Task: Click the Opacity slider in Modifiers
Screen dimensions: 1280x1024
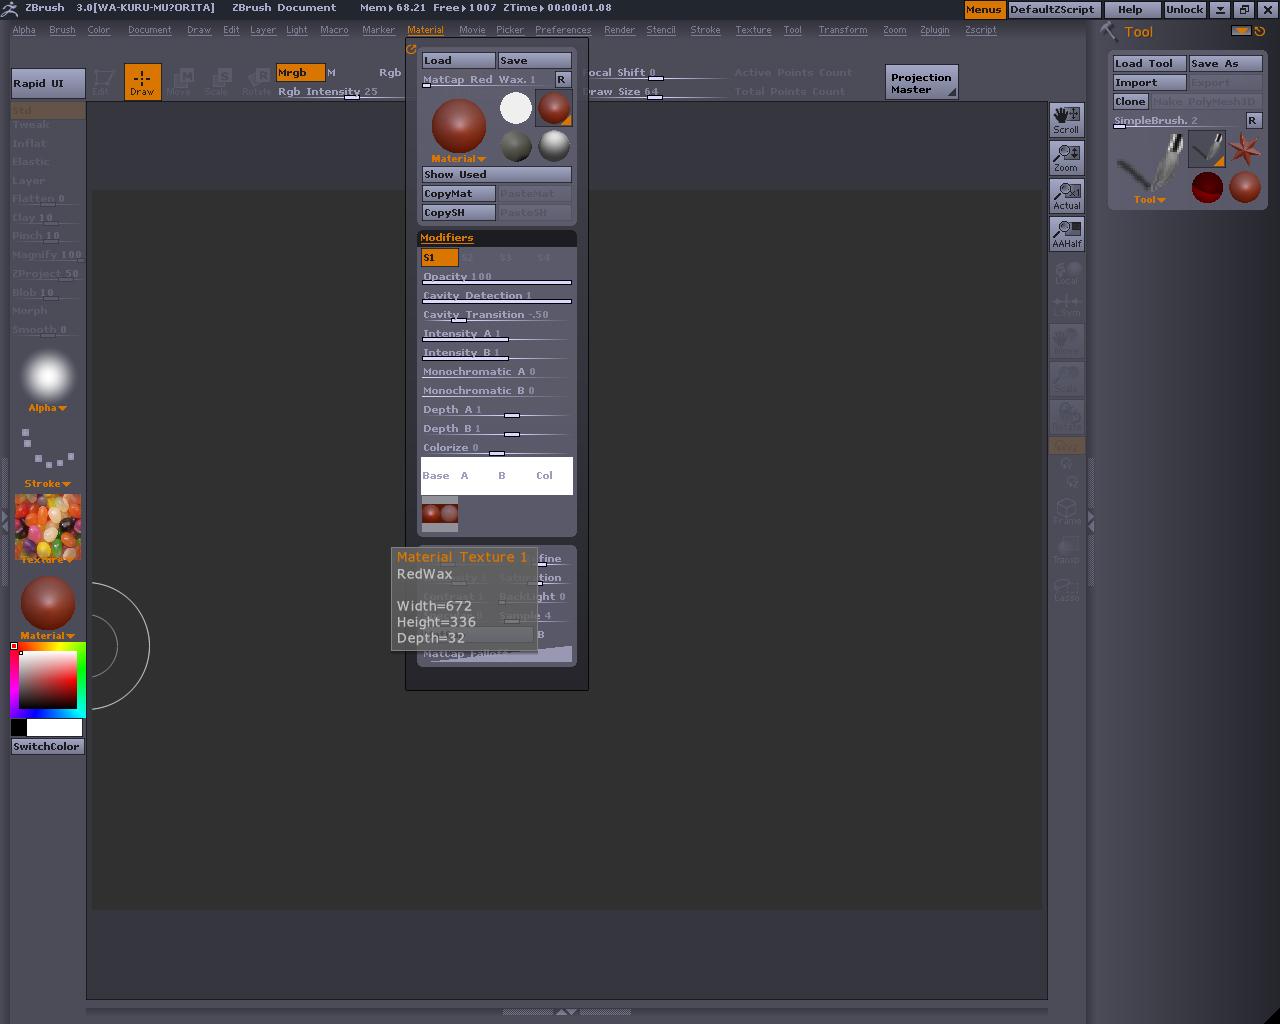Action: [x=497, y=277]
